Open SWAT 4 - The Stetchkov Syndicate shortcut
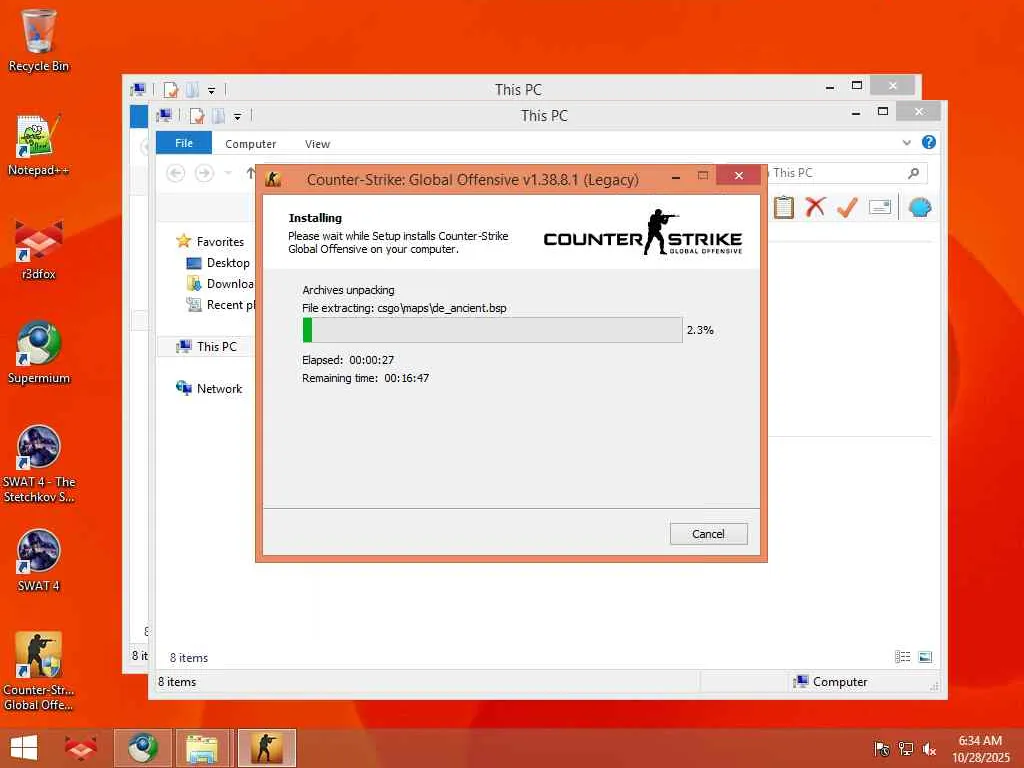 [39, 464]
